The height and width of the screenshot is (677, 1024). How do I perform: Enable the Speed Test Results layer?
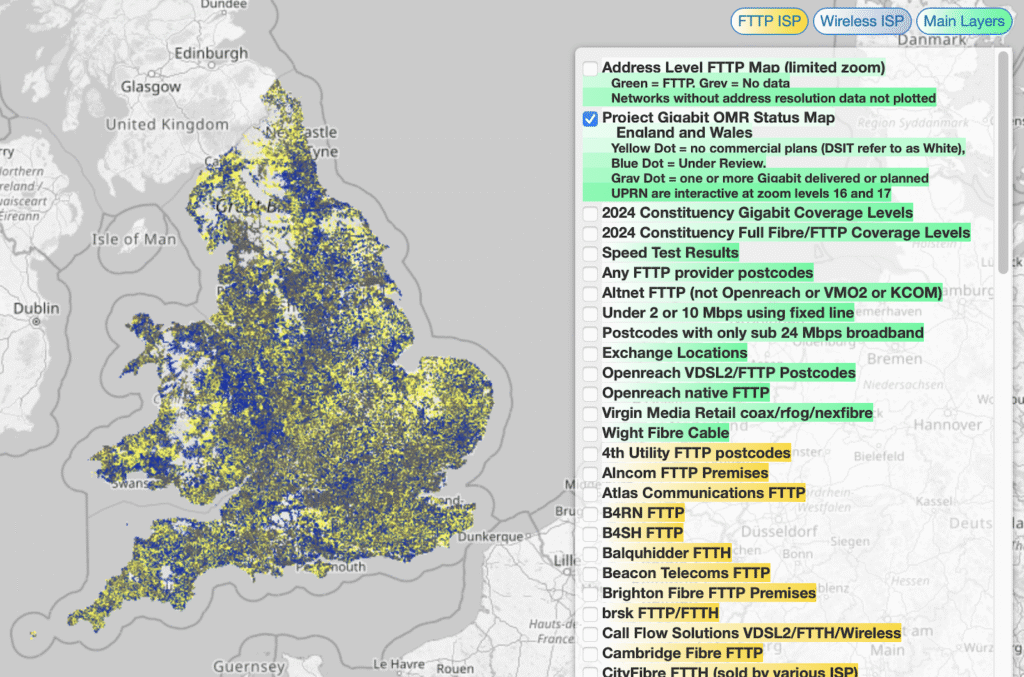pyautogui.click(x=589, y=252)
